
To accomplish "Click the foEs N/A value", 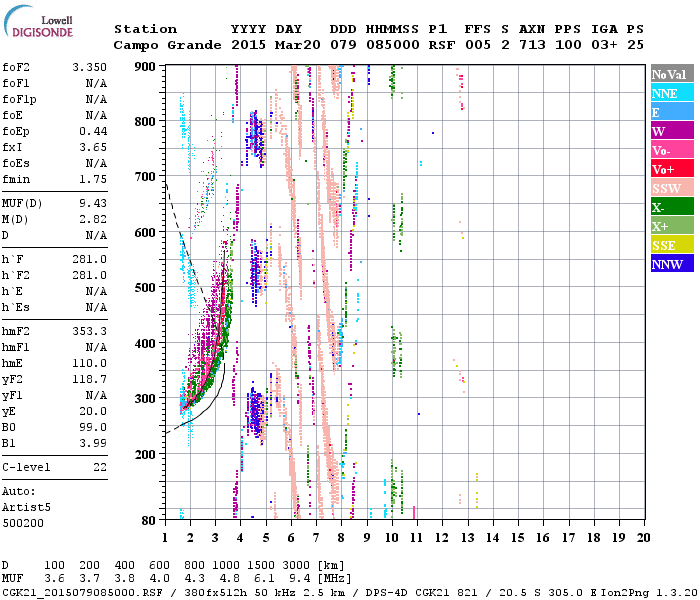I will 96,163.
